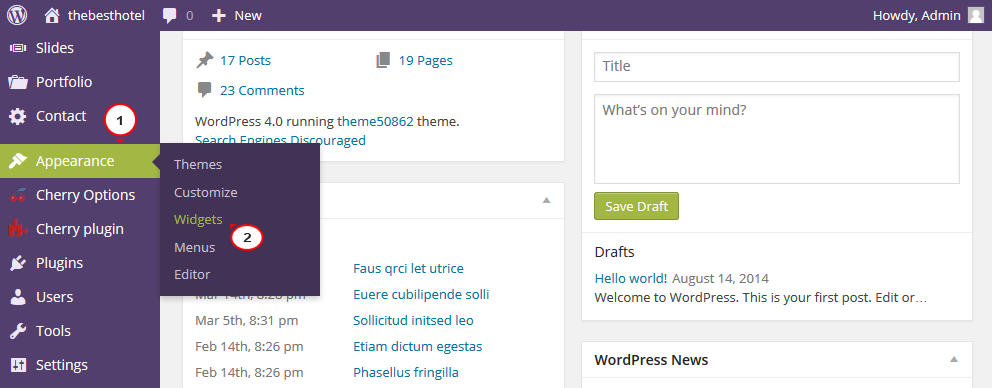Focus the What's on your mind textarea
992x388 pixels.
point(777,139)
